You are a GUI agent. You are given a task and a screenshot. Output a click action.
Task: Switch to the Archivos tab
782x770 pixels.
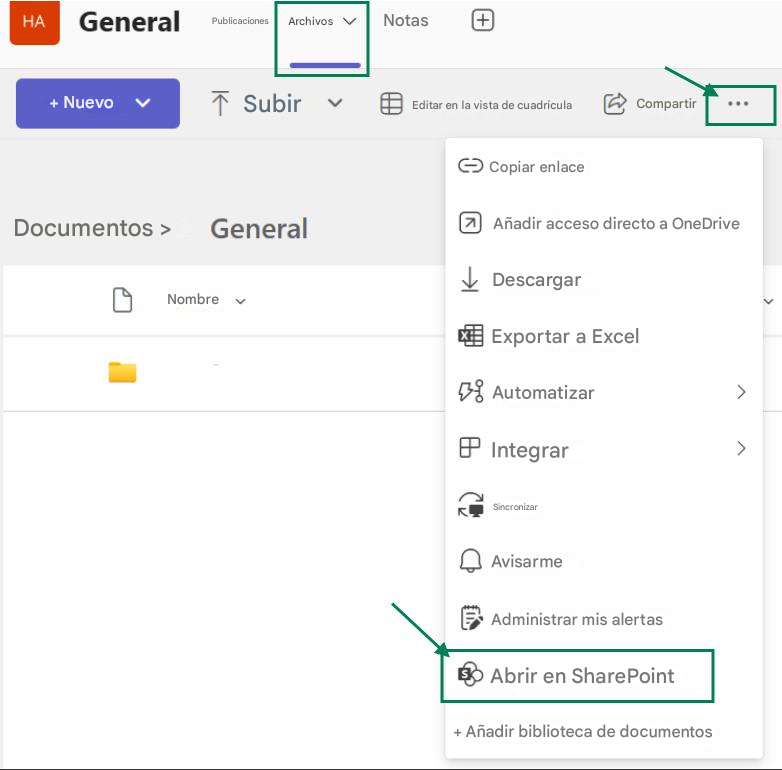click(x=310, y=21)
